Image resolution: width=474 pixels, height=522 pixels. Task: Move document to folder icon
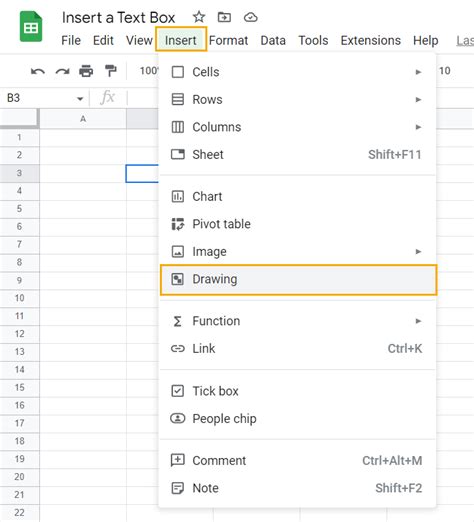pyautogui.click(x=224, y=17)
